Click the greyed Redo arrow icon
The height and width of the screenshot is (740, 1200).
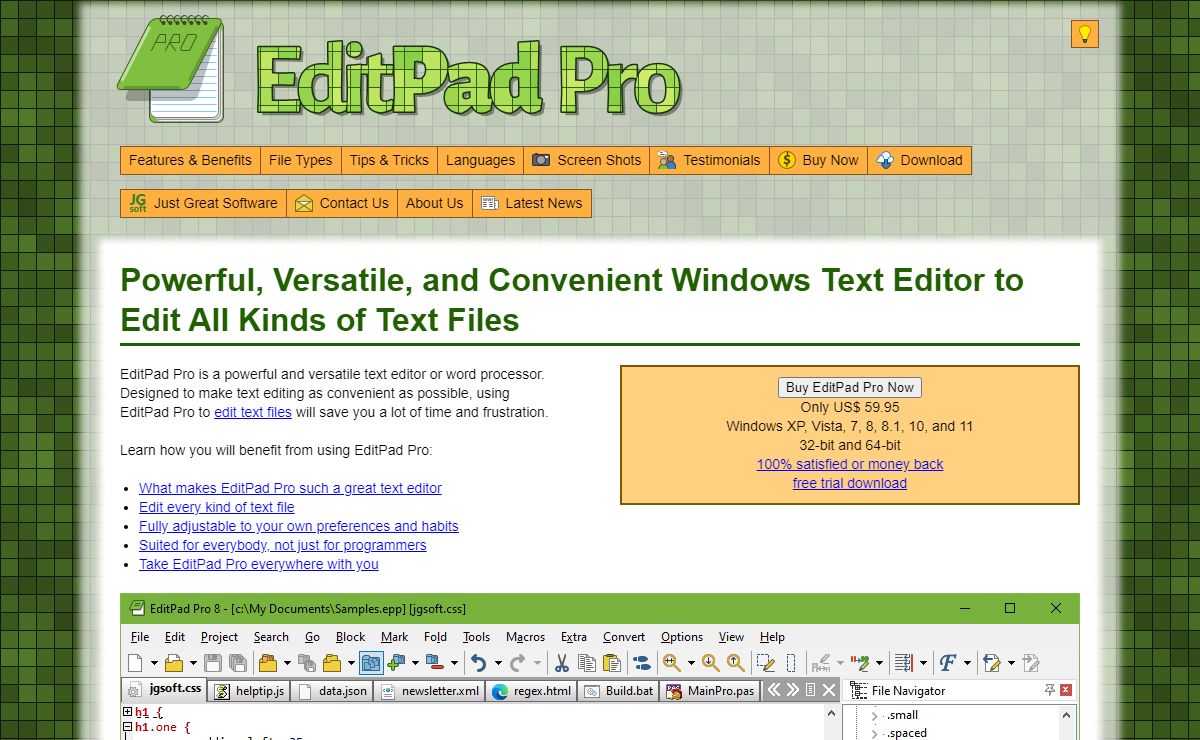click(x=517, y=662)
